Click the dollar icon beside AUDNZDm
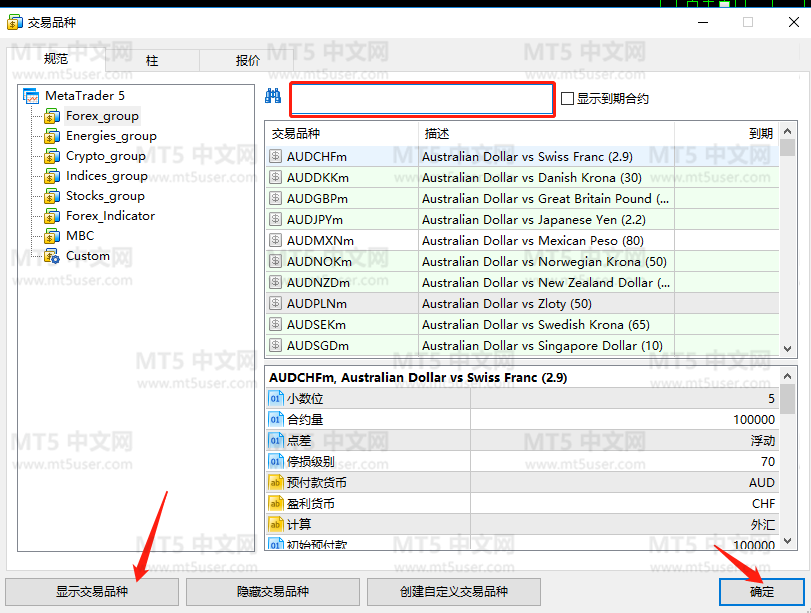Image resolution: width=811 pixels, height=613 pixels. click(276, 282)
